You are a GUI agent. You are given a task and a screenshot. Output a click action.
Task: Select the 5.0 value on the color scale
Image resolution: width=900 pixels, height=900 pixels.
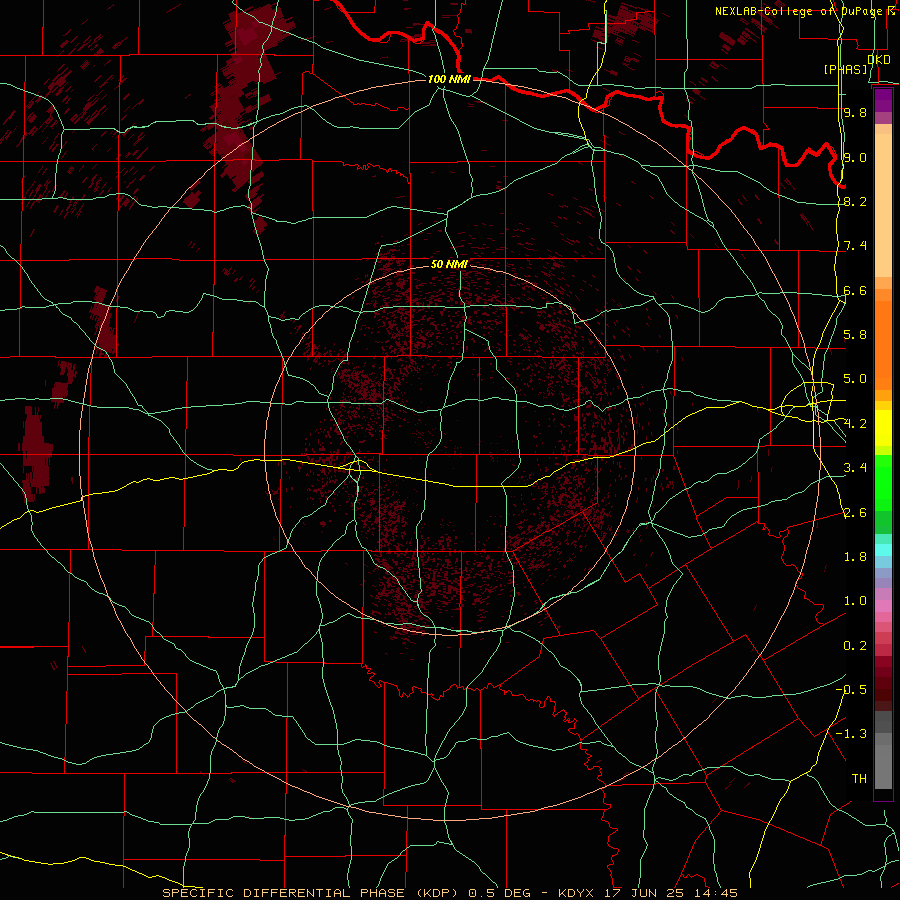pos(855,379)
